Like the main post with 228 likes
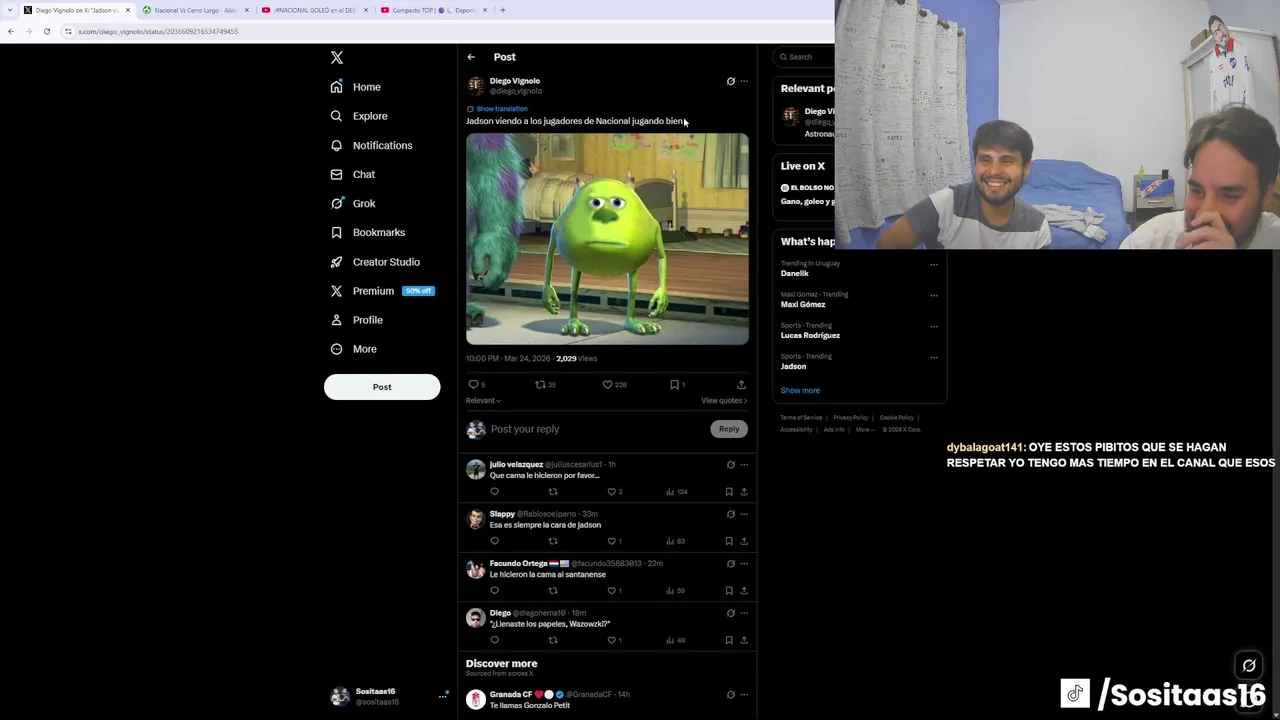Image resolution: width=1280 pixels, height=720 pixels. 608,384
